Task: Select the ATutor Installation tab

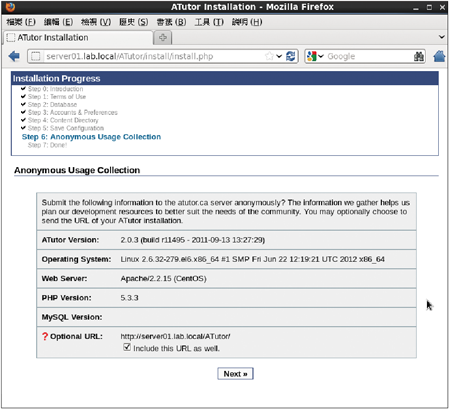Action: click(78, 37)
